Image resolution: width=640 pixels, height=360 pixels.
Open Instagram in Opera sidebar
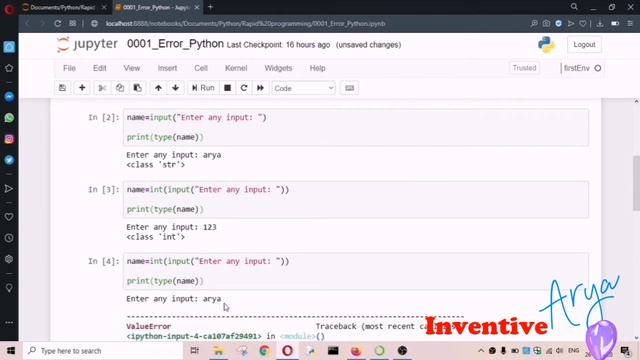coord(9,139)
